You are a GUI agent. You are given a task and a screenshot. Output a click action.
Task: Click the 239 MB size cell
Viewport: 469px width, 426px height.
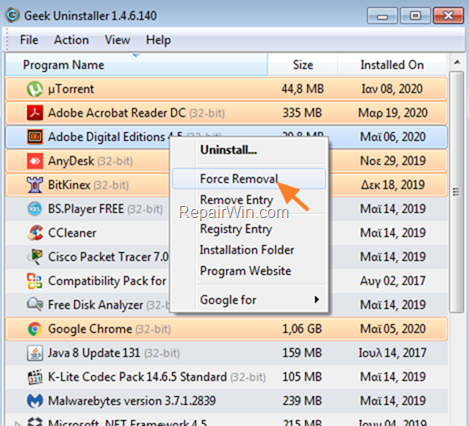coord(302,401)
